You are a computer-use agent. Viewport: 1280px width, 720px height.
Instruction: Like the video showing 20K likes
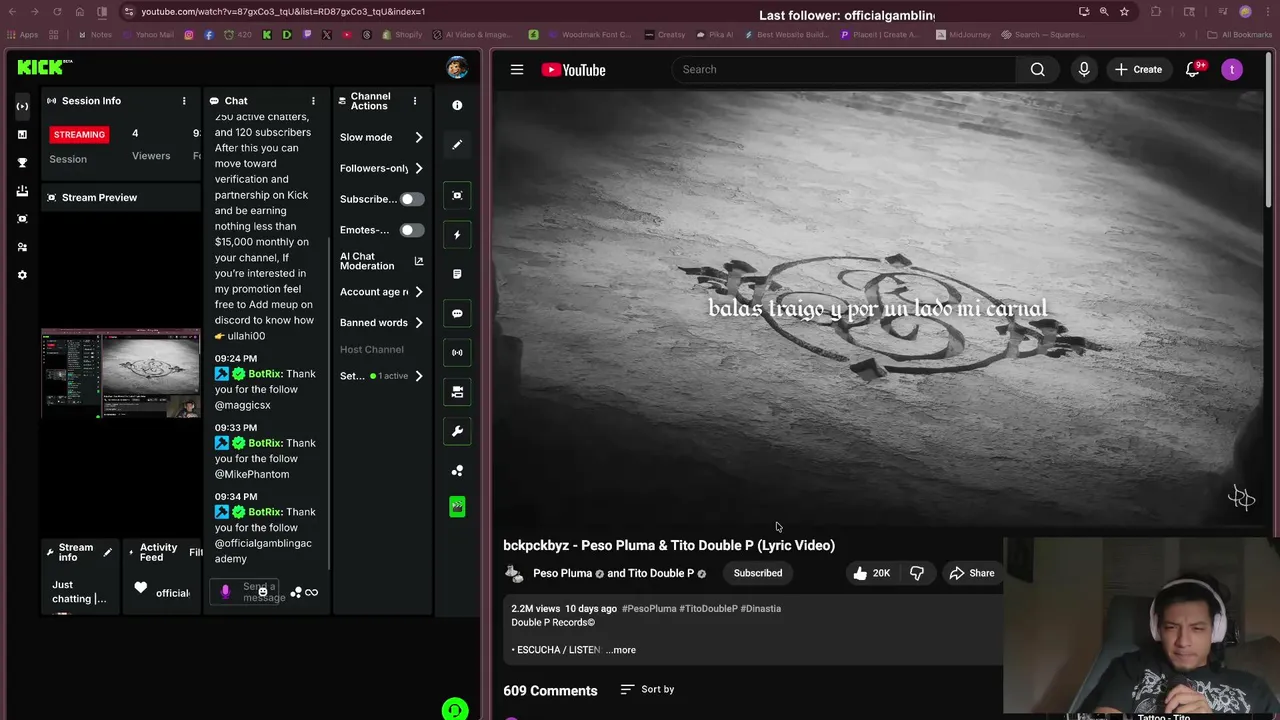point(871,573)
